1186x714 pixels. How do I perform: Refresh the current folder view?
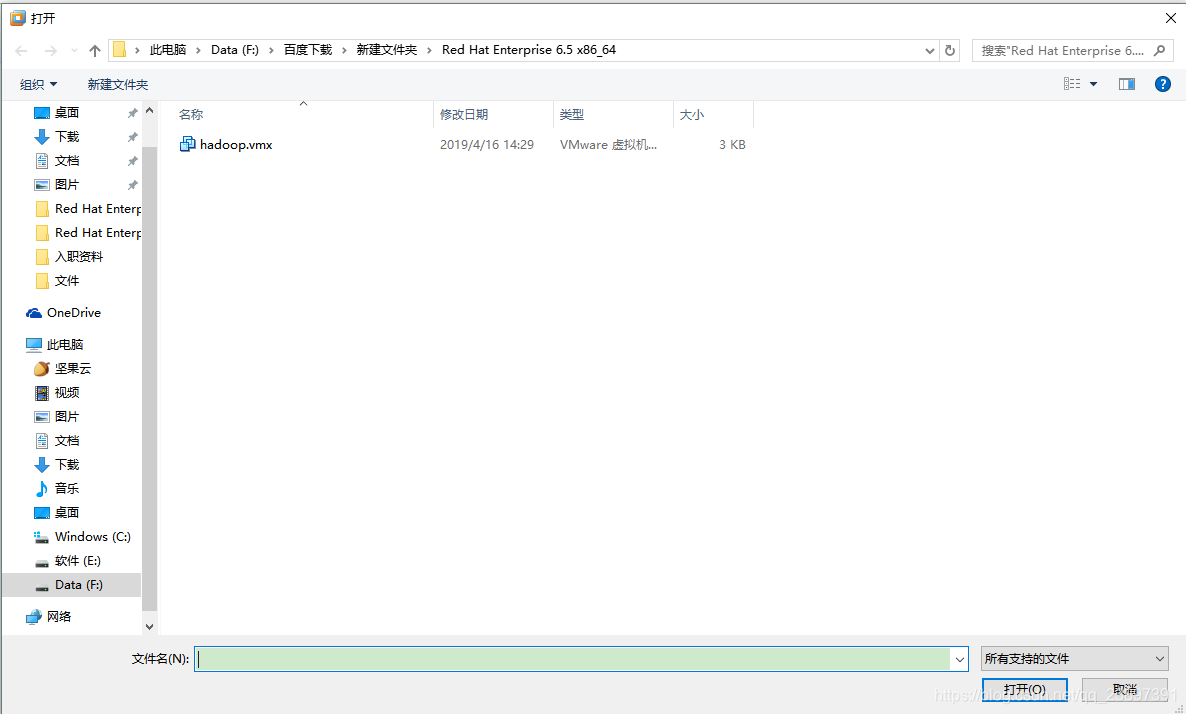[x=950, y=51]
